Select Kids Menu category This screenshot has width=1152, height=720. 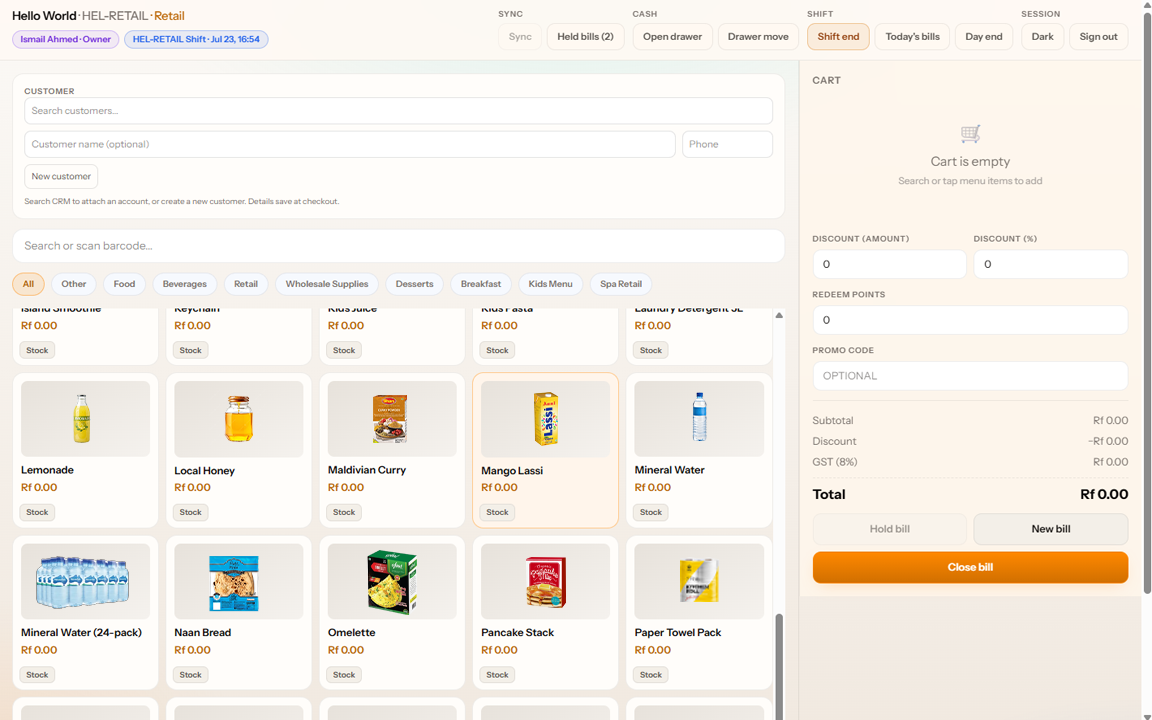pos(550,284)
